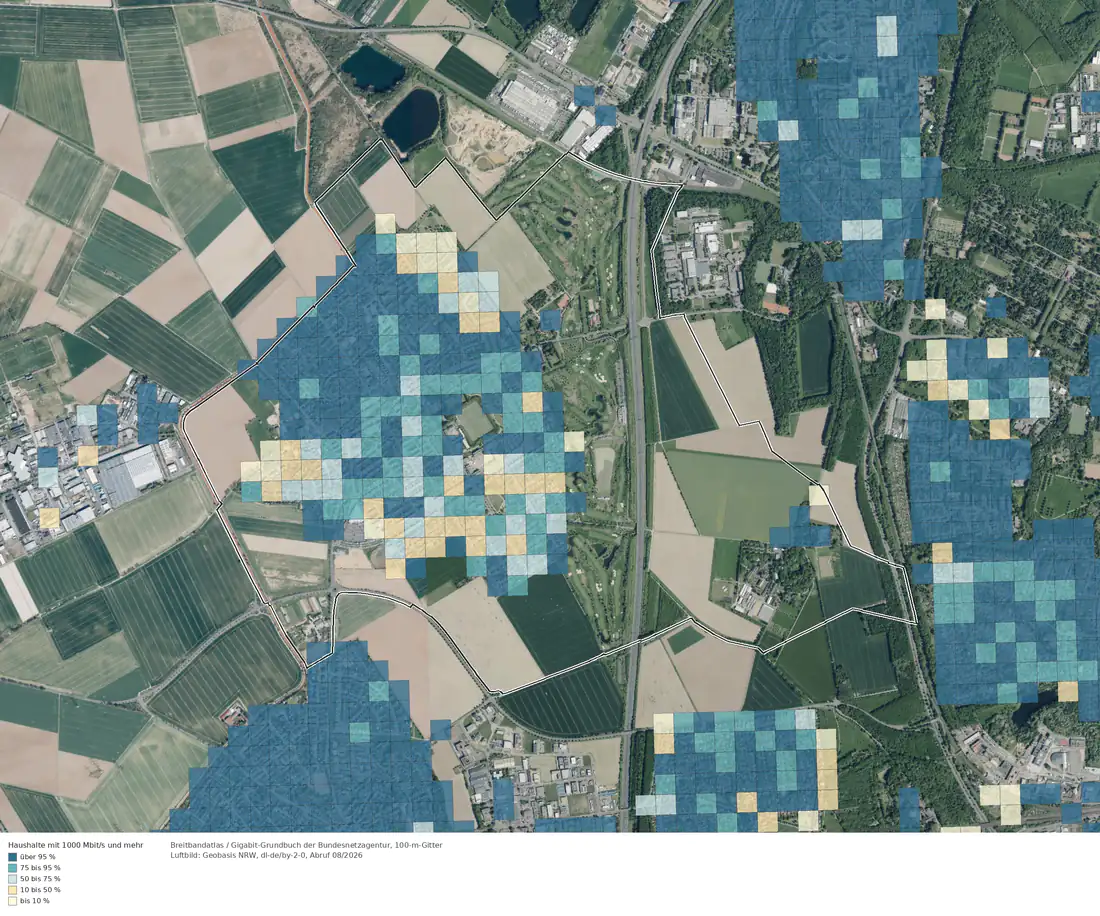Click the legend title 'Haushalte mit 1000 Mbit/s und mehr'
1100x916 pixels.
tap(76, 845)
